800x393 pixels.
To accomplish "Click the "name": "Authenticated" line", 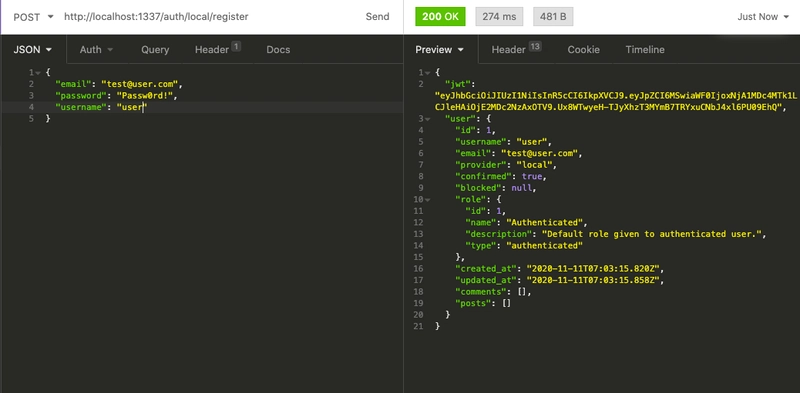I will tap(526, 223).
